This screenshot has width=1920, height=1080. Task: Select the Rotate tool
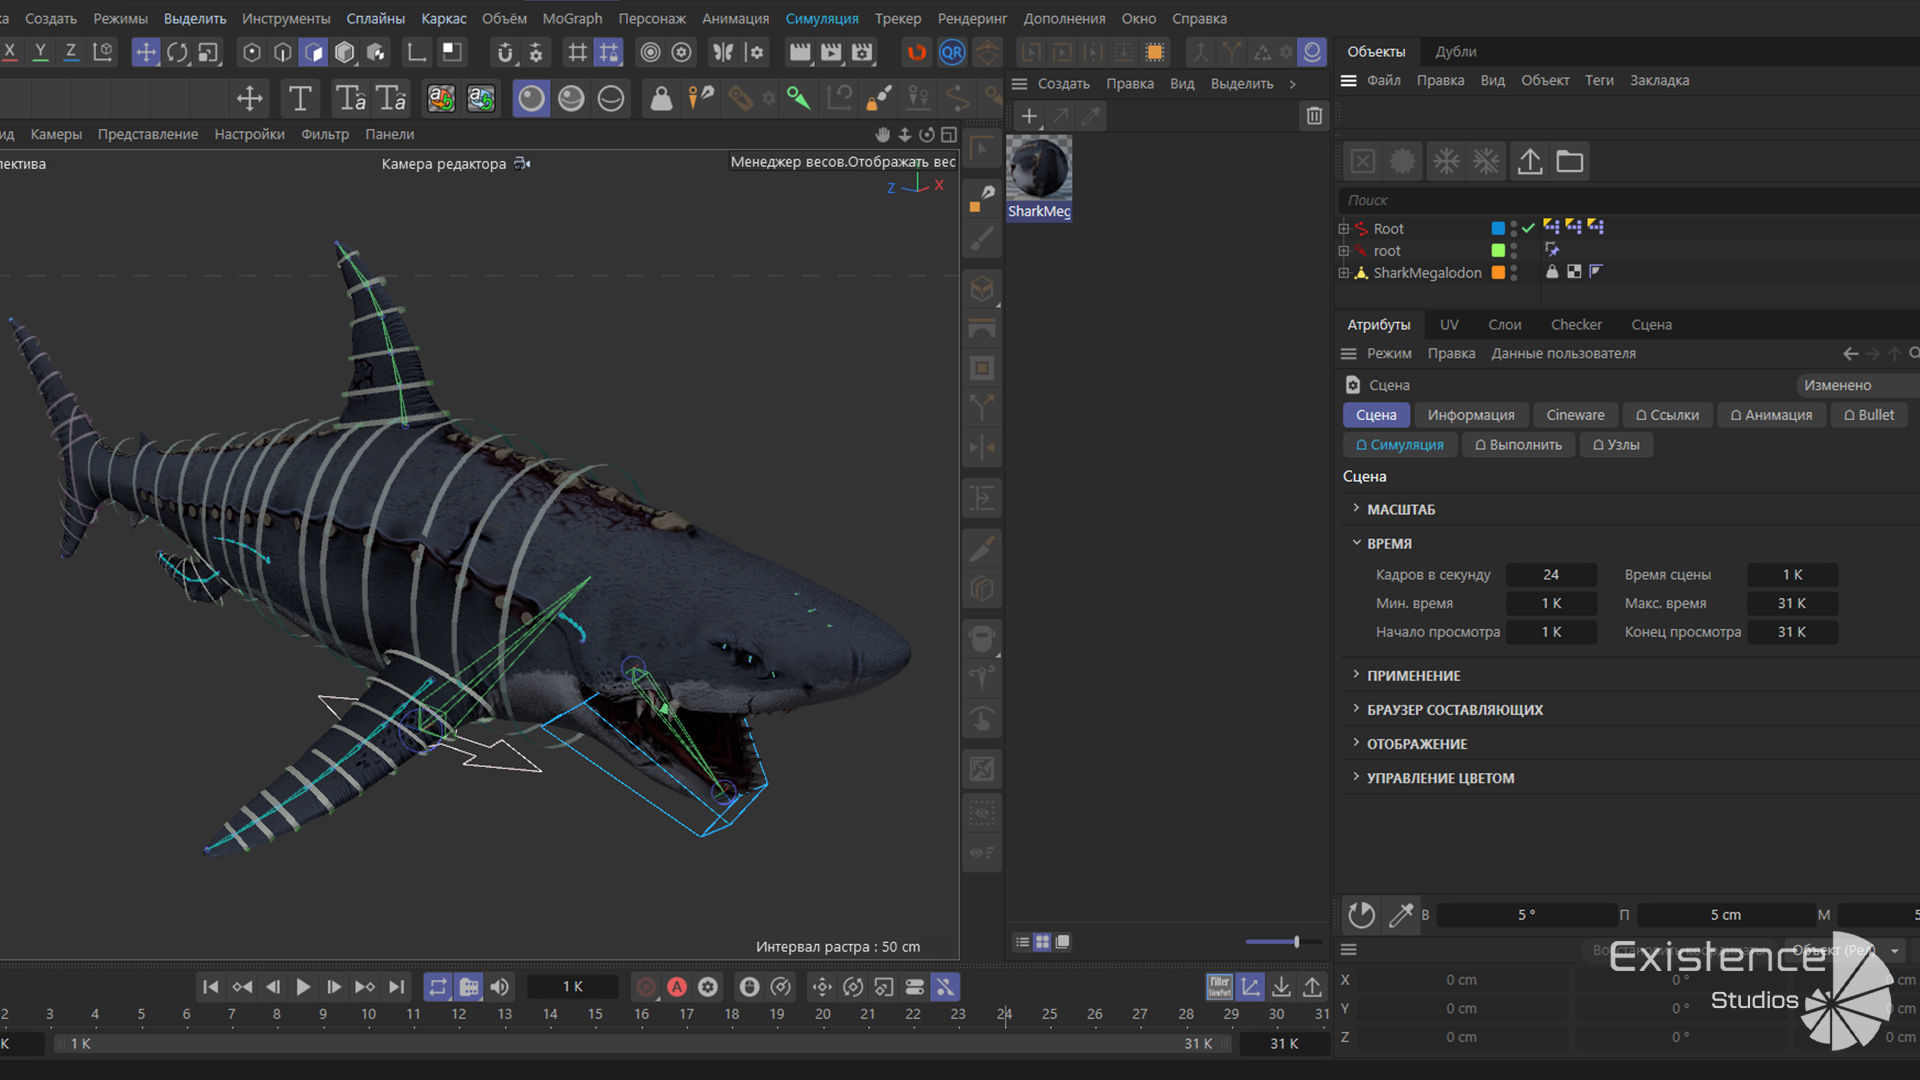coord(177,52)
